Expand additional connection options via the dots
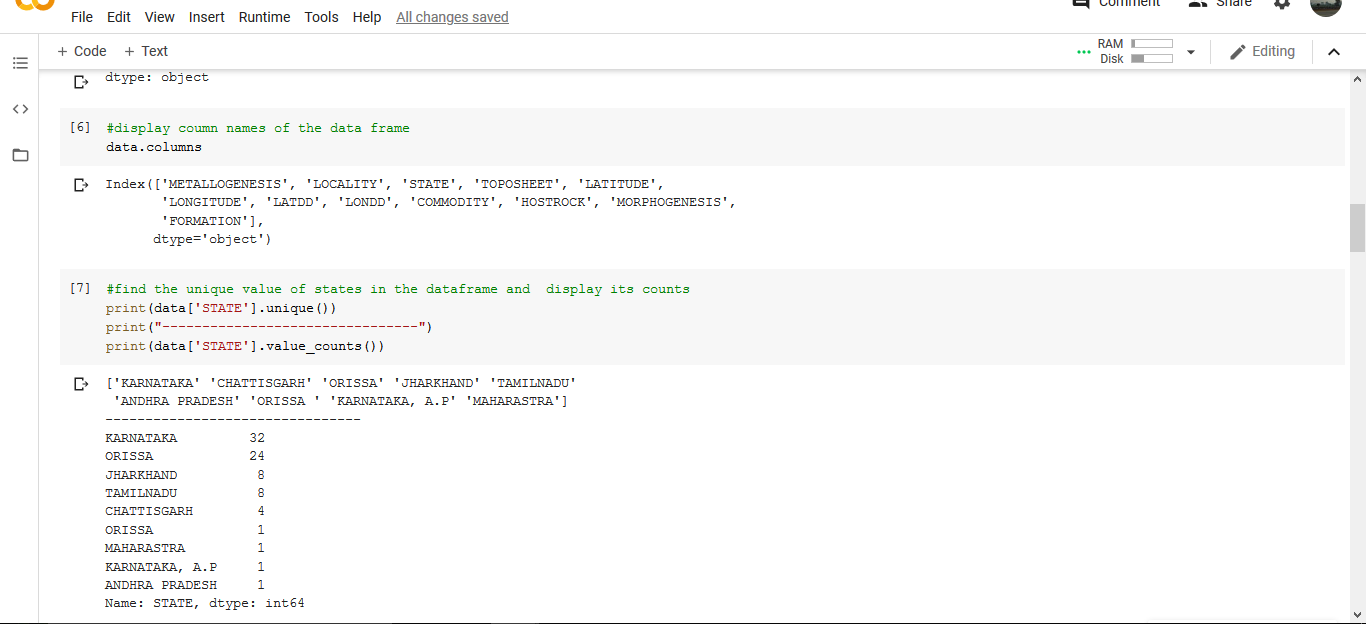The image size is (1366, 624). pyautogui.click(x=1083, y=51)
